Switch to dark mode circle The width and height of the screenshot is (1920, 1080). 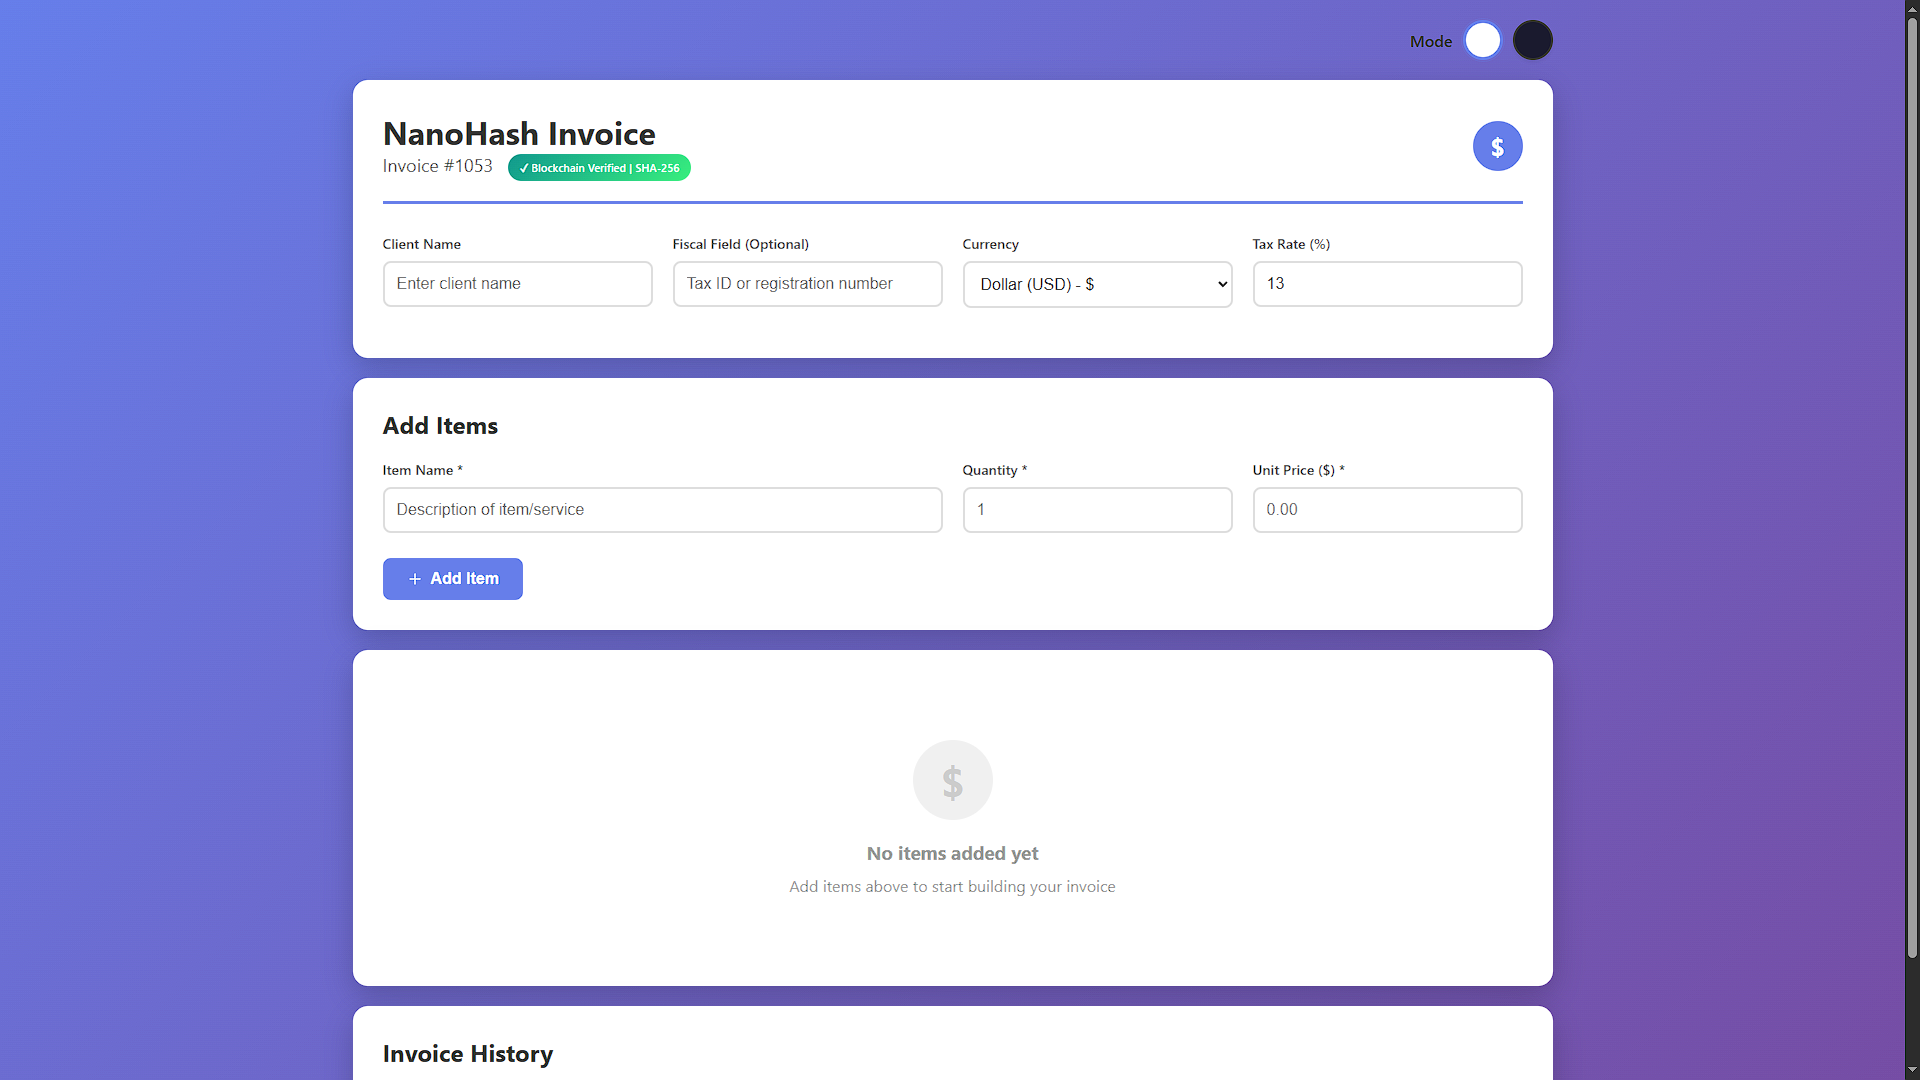click(1532, 41)
